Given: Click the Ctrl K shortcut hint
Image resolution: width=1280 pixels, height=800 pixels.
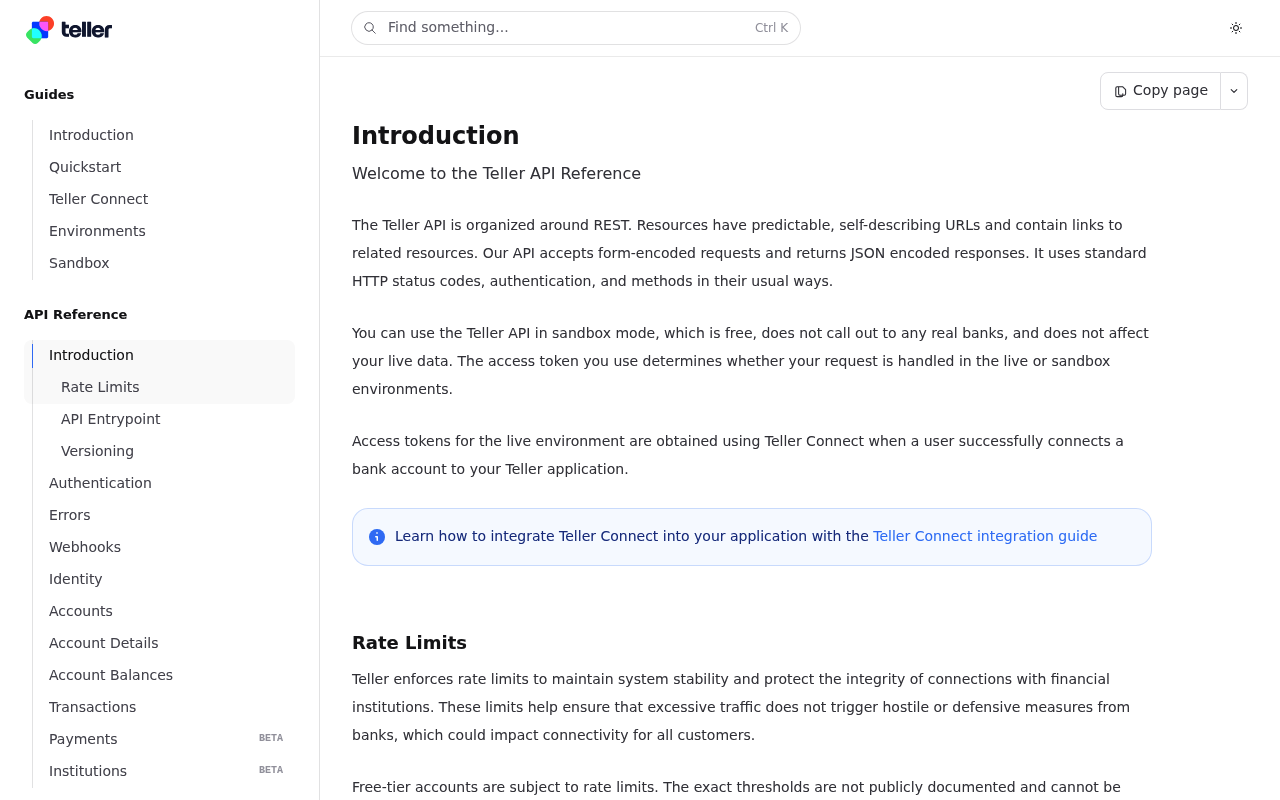Looking at the screenshot, I should [771, 28].
